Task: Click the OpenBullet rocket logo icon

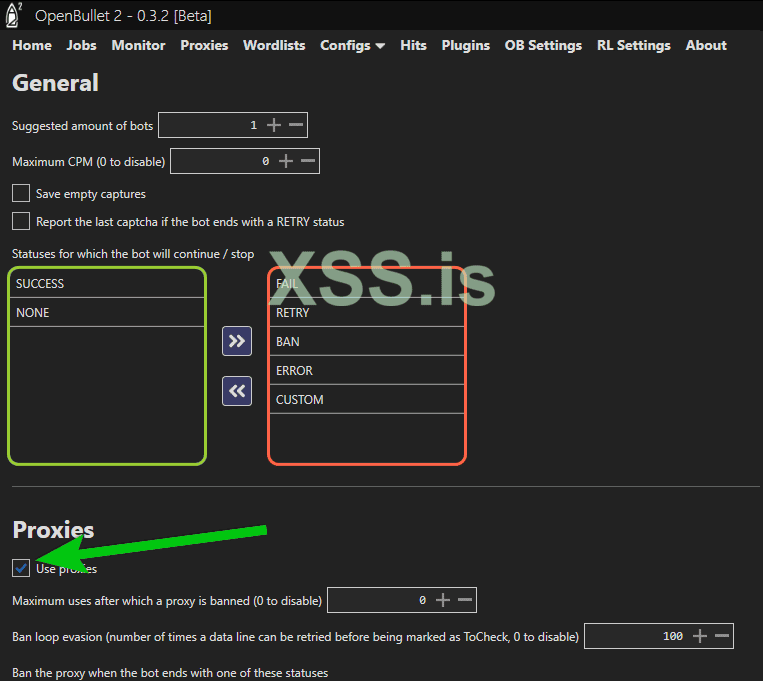Action: click(x=14, y=15)
